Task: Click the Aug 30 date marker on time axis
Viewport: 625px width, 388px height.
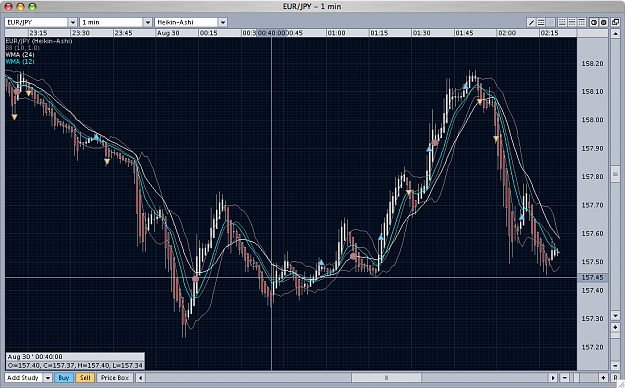Action: (x=168, y=33)
